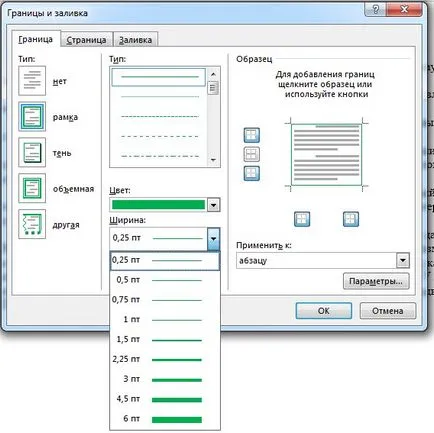This screenshot has height=433, width=434.
Task: Open the Цвет color dropdown arrow
Action: [213, 205]
